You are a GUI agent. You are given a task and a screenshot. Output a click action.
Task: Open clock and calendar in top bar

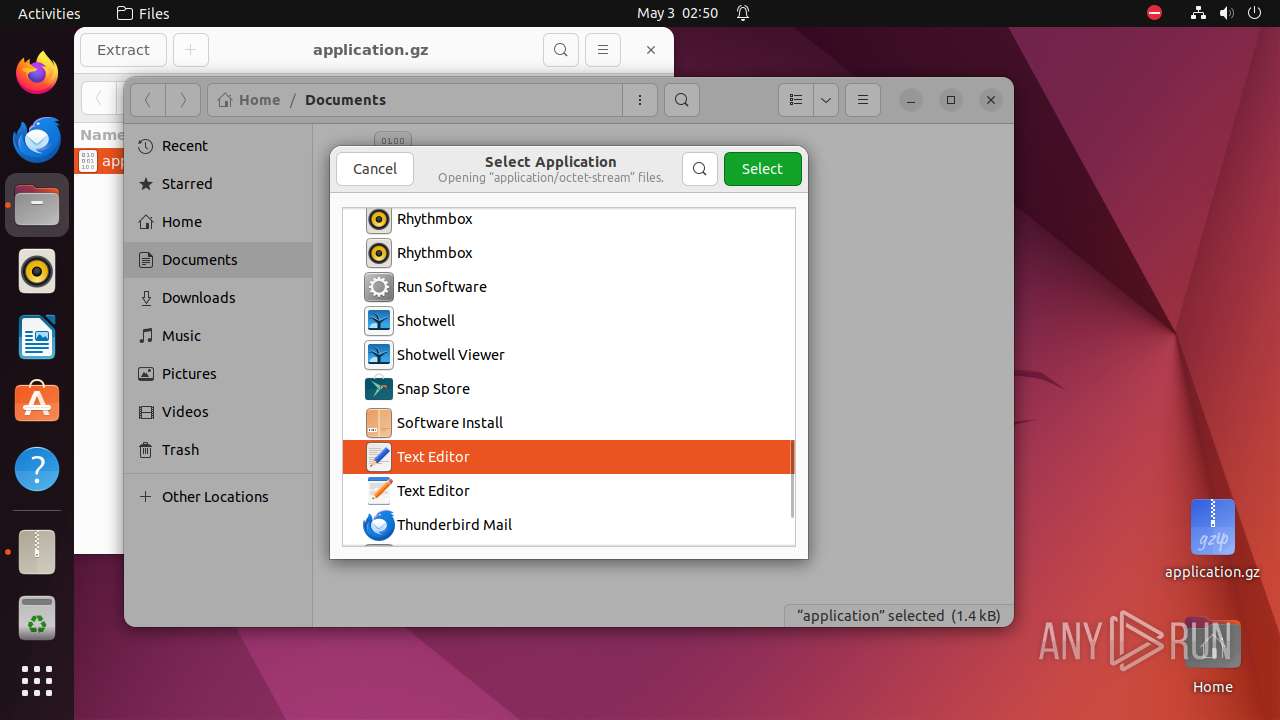pos(678,13)
